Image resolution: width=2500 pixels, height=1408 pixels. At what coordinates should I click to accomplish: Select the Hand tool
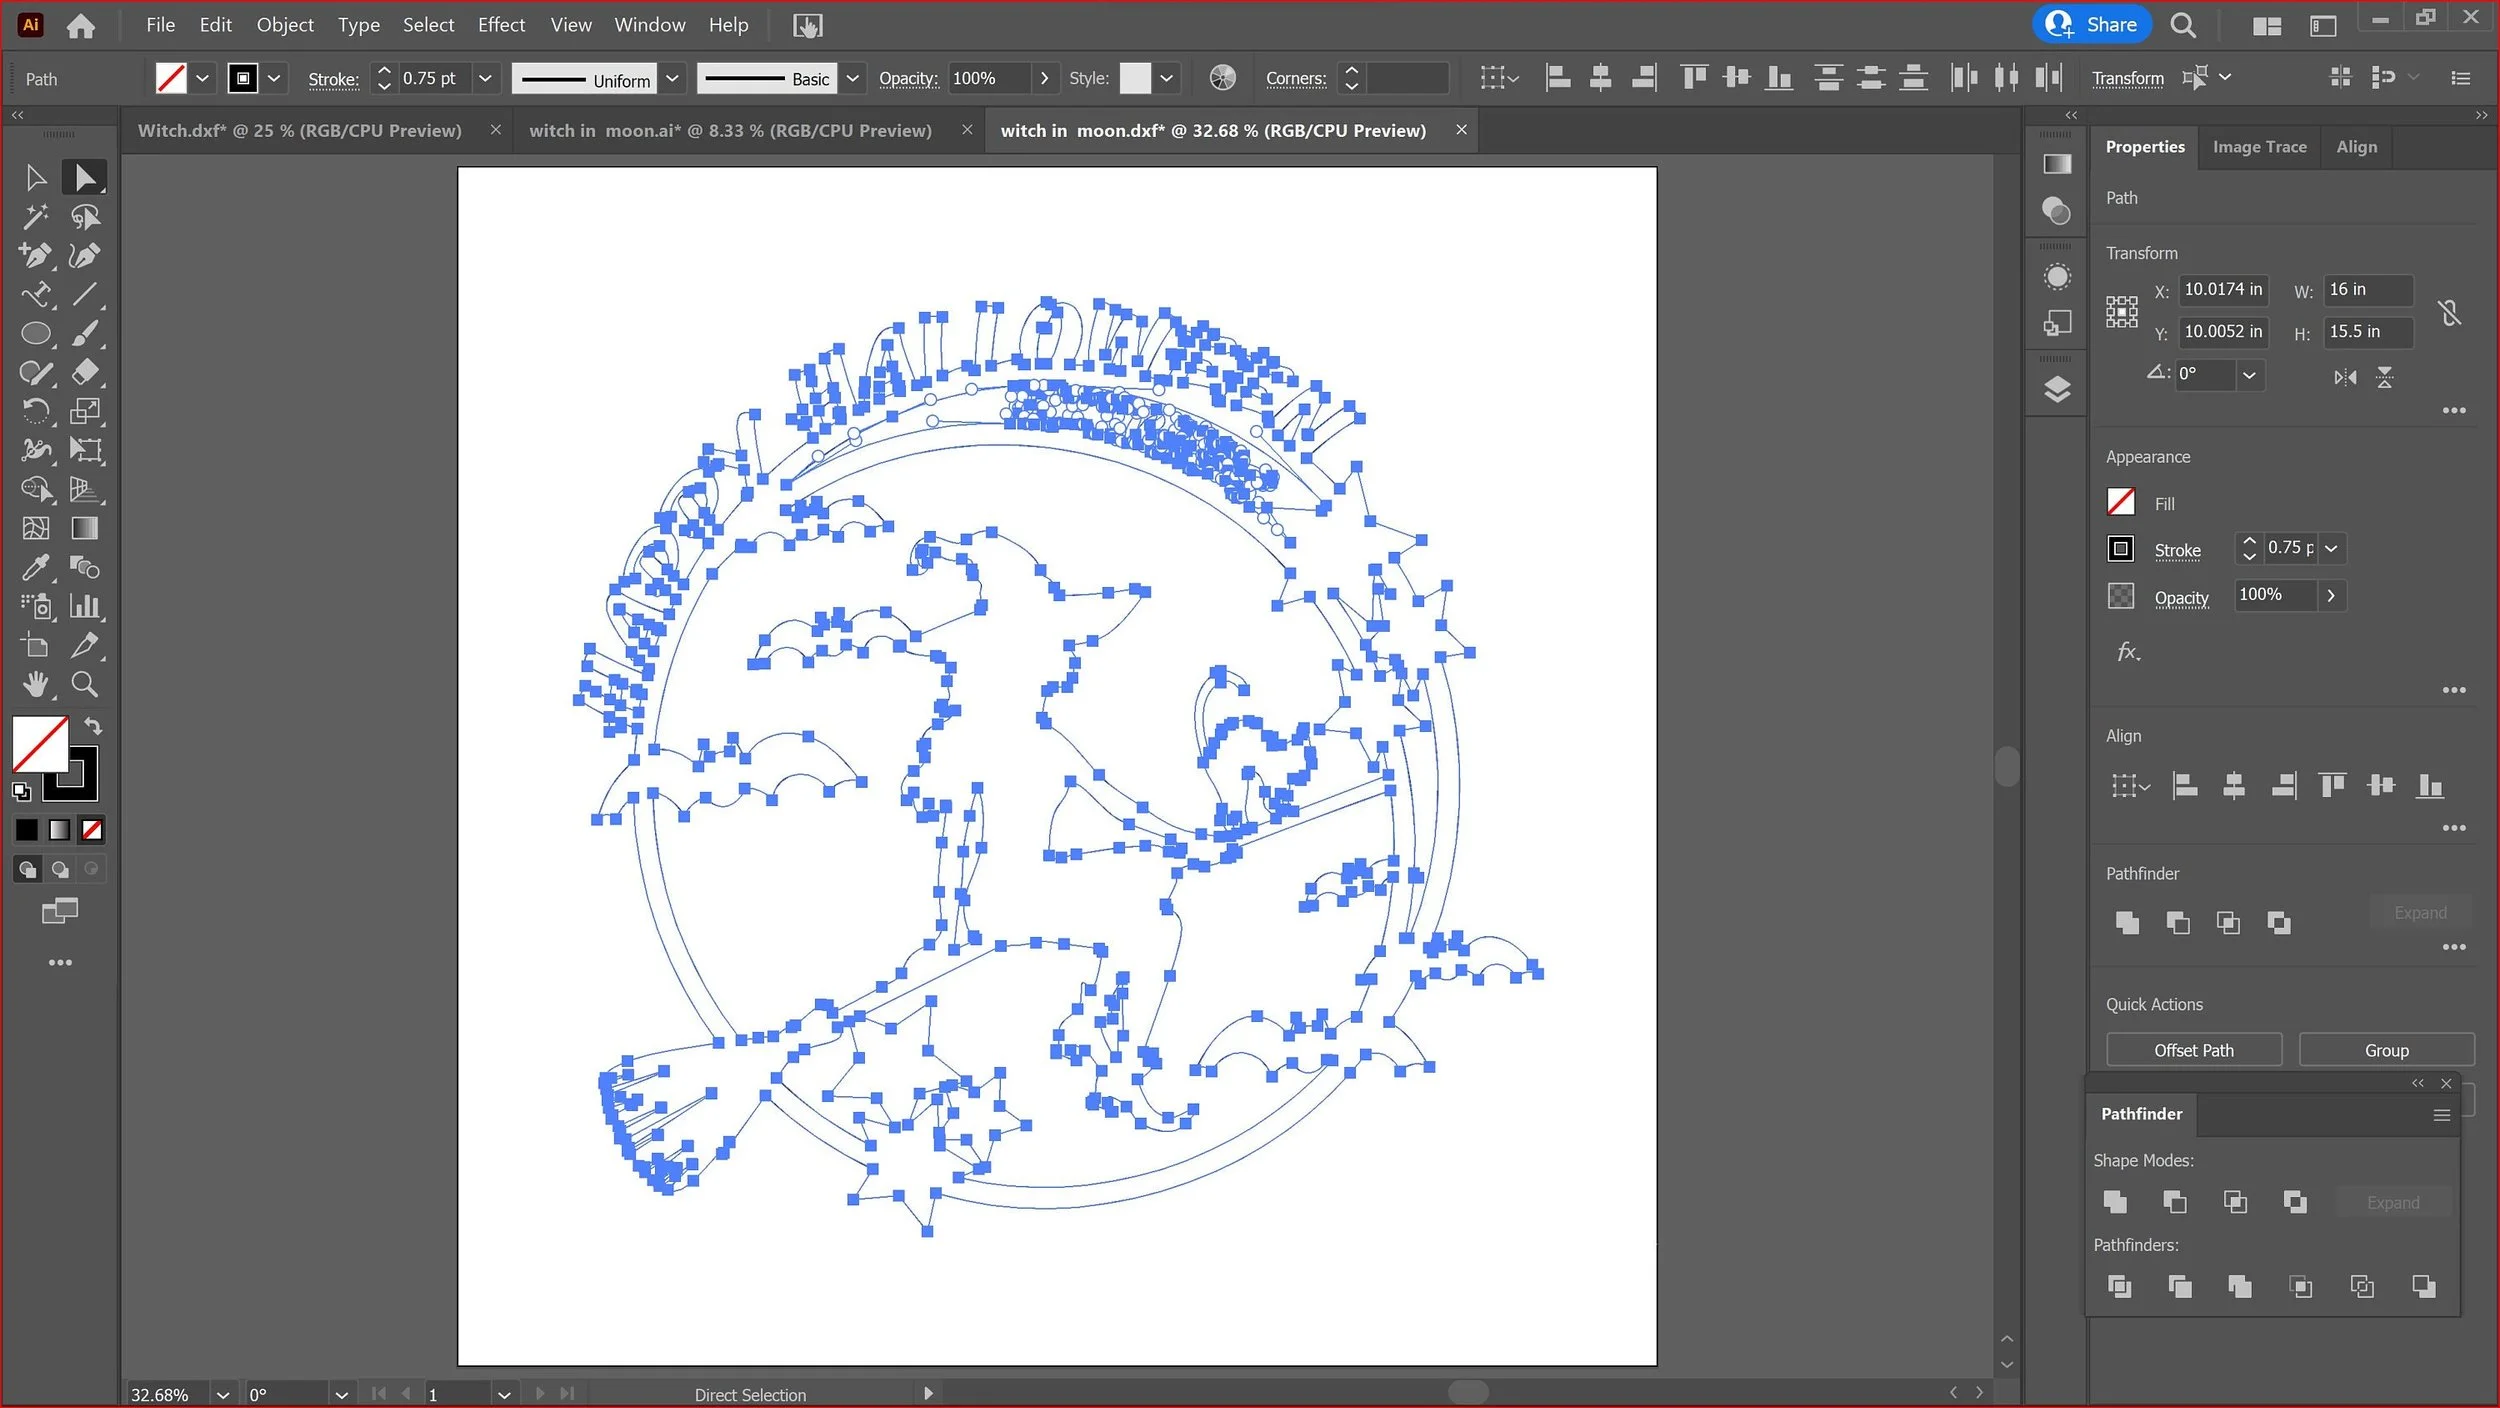[35, 684]
